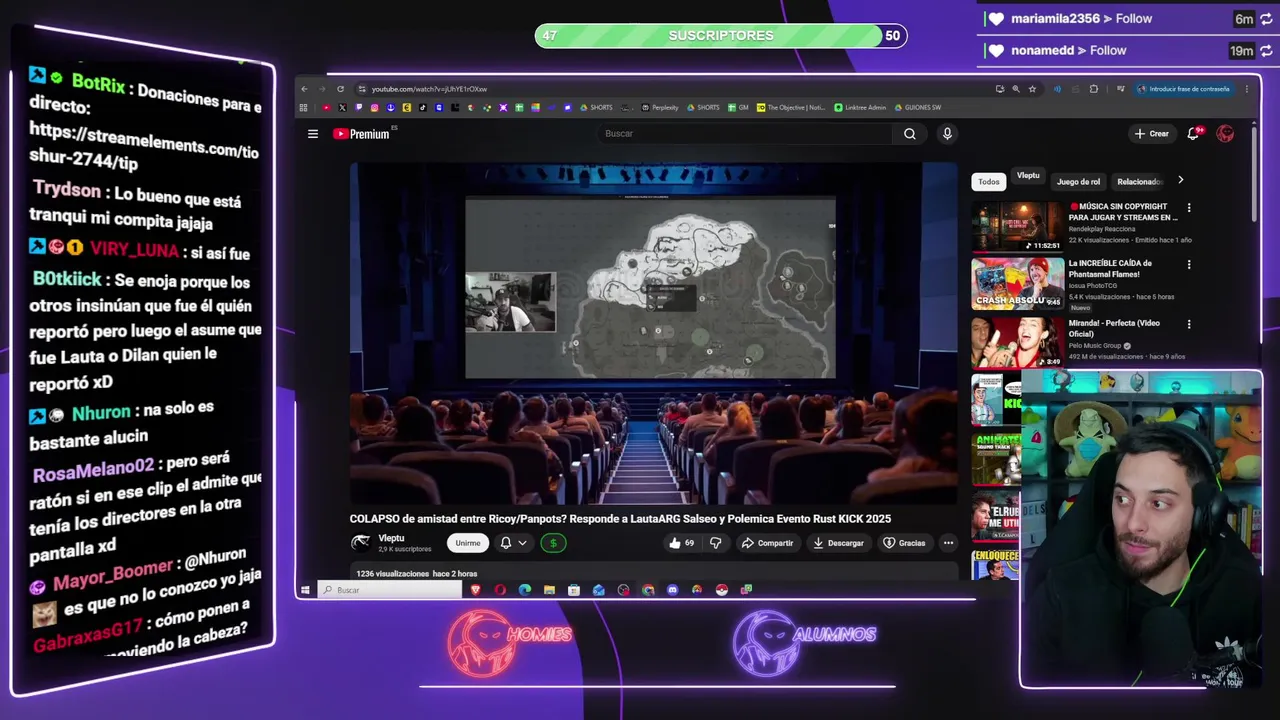Open Miranda! Perfecta video thumbnail

[x=1018, y=342]
